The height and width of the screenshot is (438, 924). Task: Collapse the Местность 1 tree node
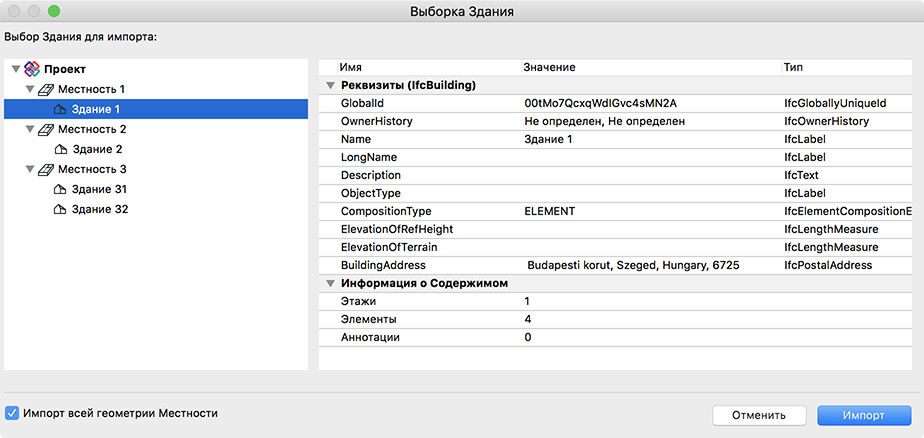[30, 89]
